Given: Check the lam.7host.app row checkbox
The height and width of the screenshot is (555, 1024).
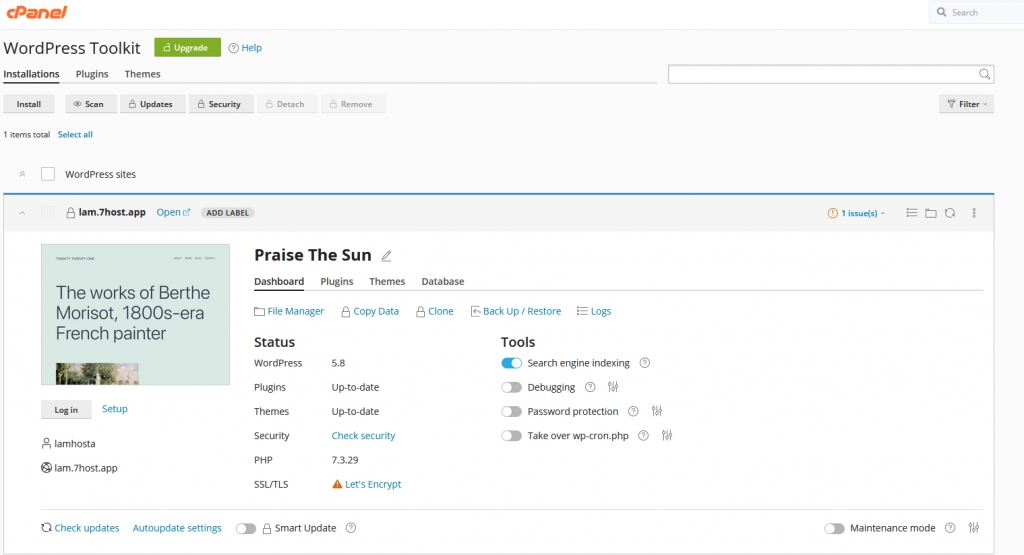Looking at the screenshot, I should pyautogui.click(x=48, y=213).
